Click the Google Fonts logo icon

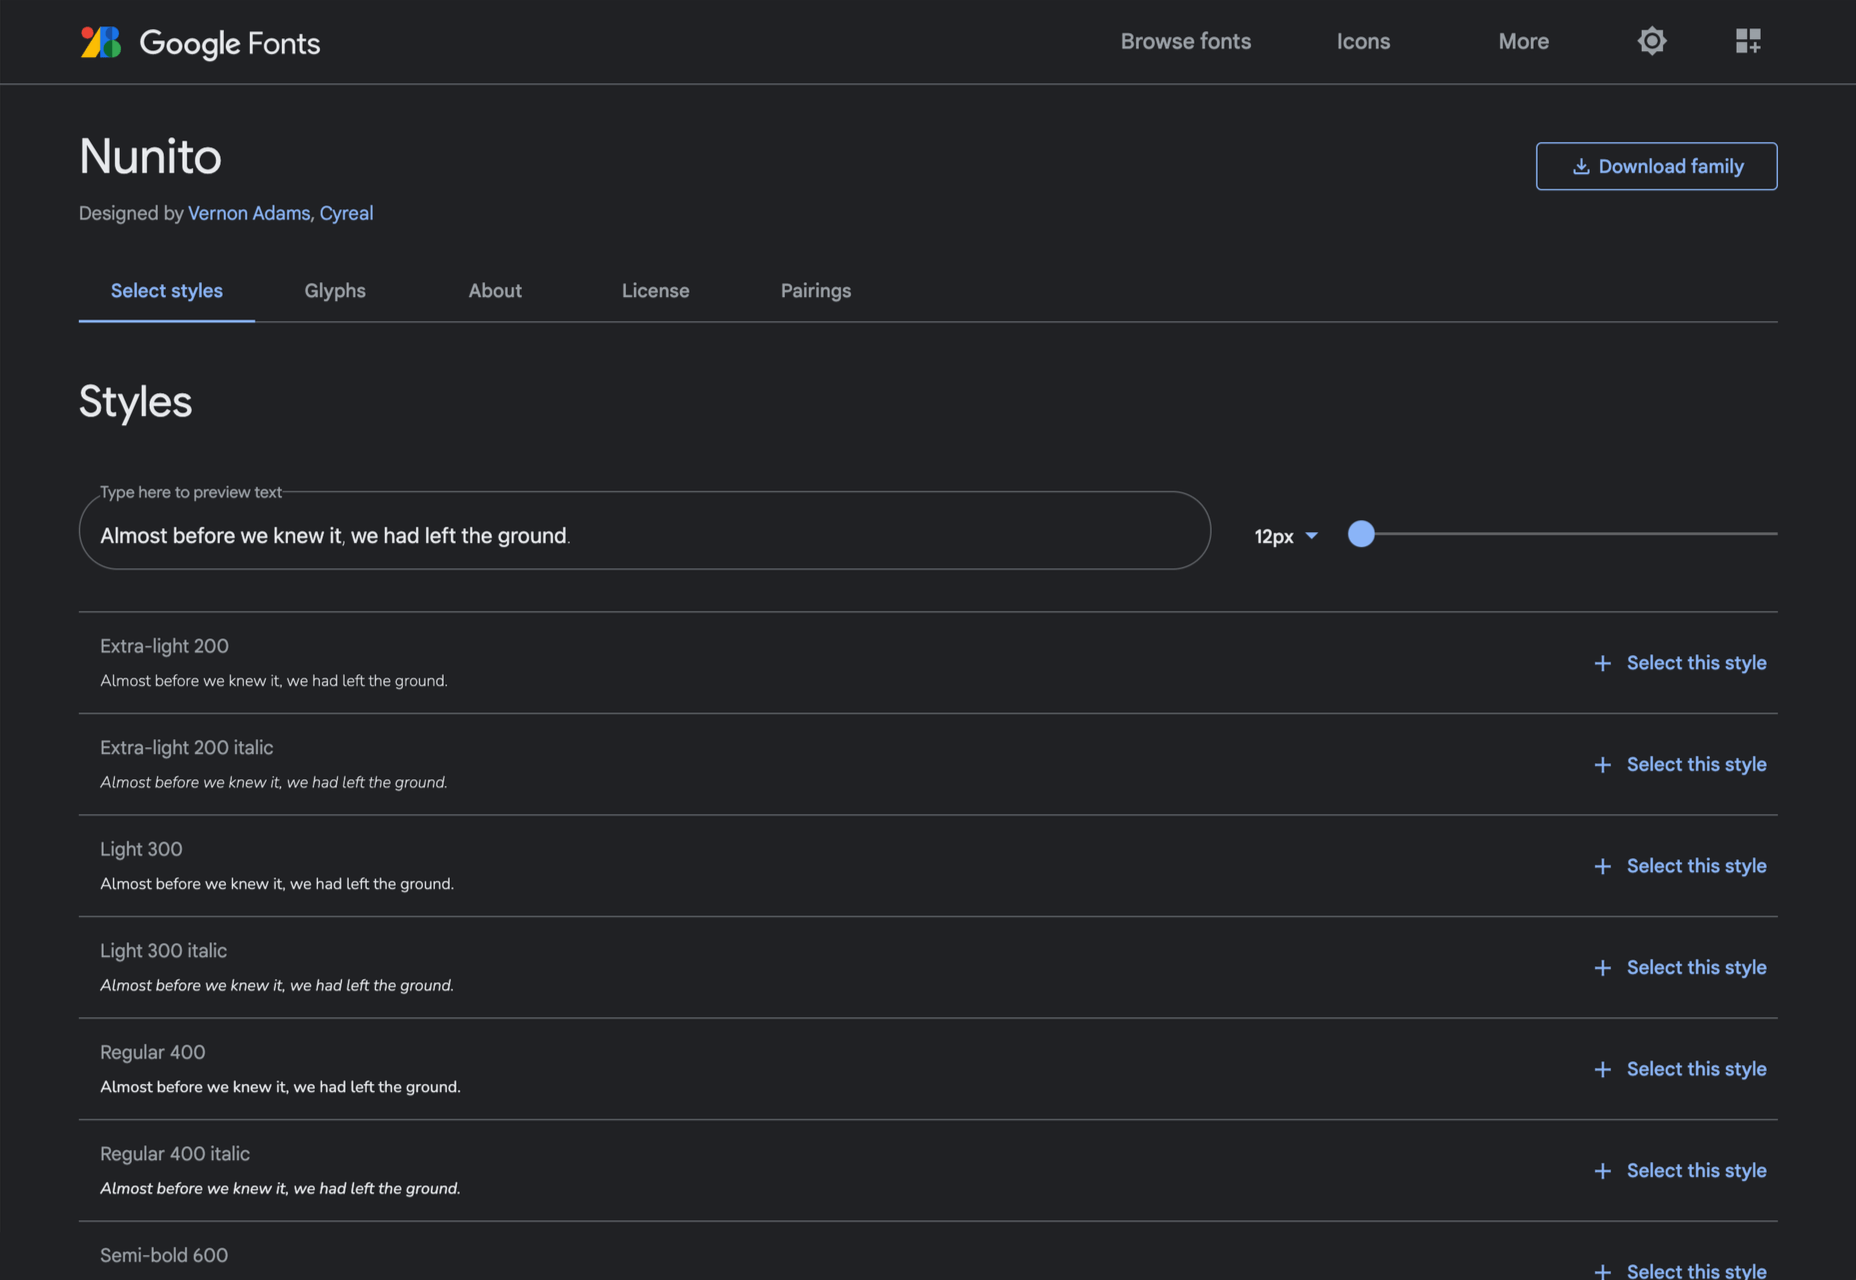[101, 42]
